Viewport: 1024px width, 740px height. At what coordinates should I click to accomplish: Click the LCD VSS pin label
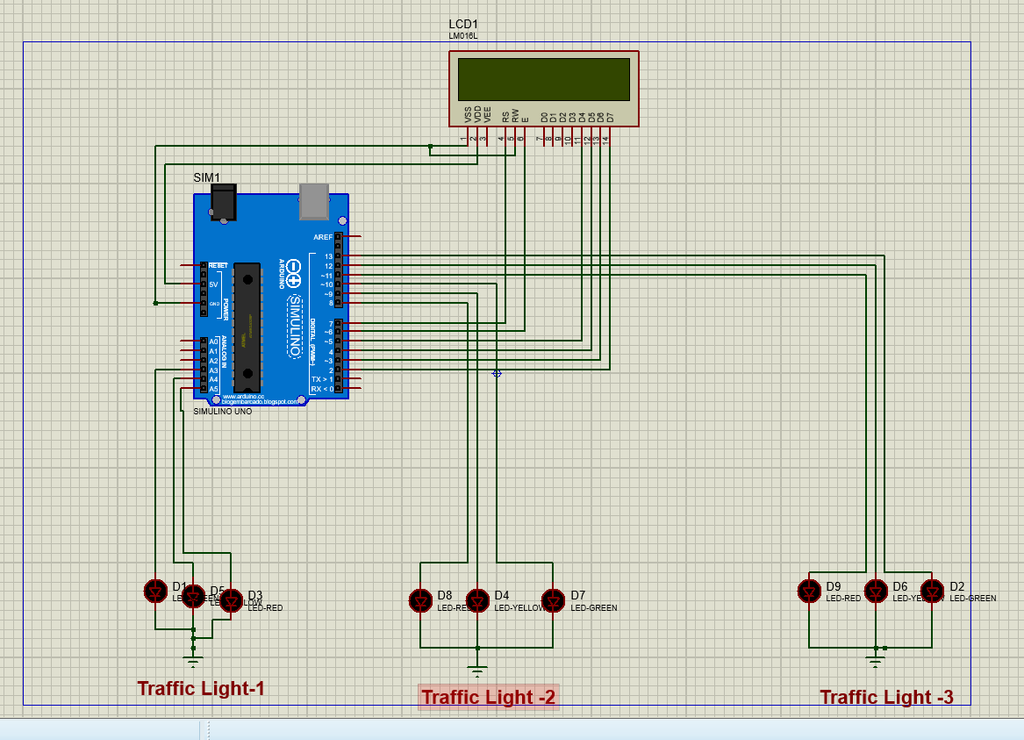click(468, 115)
